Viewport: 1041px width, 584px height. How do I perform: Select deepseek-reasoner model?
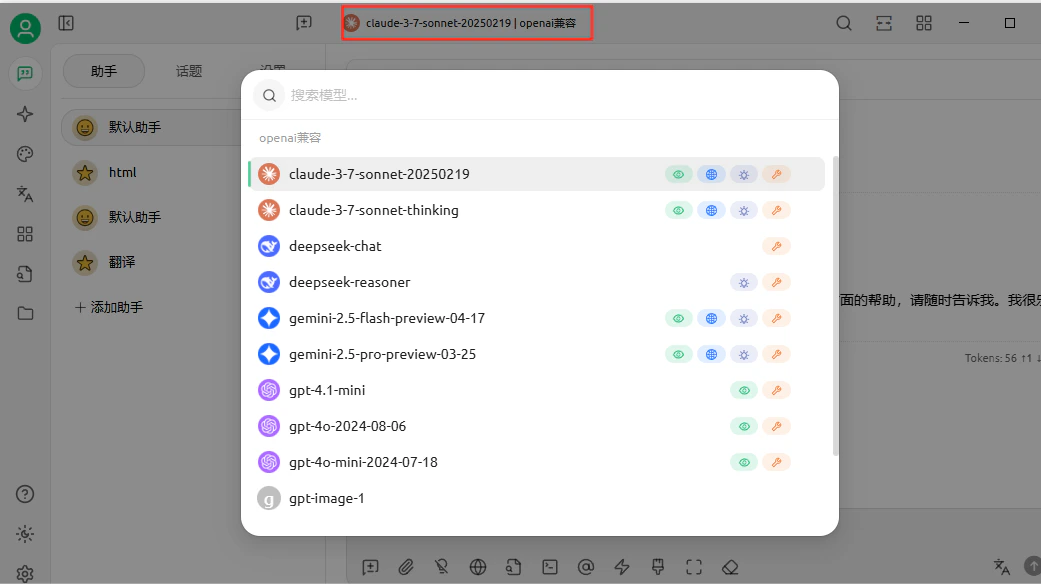536,282
